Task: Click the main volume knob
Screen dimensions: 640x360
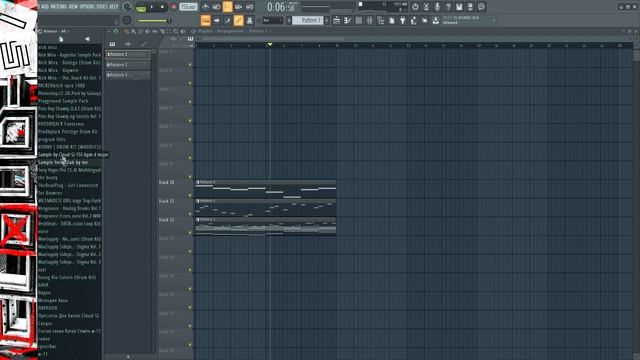Action: [127, 7]
